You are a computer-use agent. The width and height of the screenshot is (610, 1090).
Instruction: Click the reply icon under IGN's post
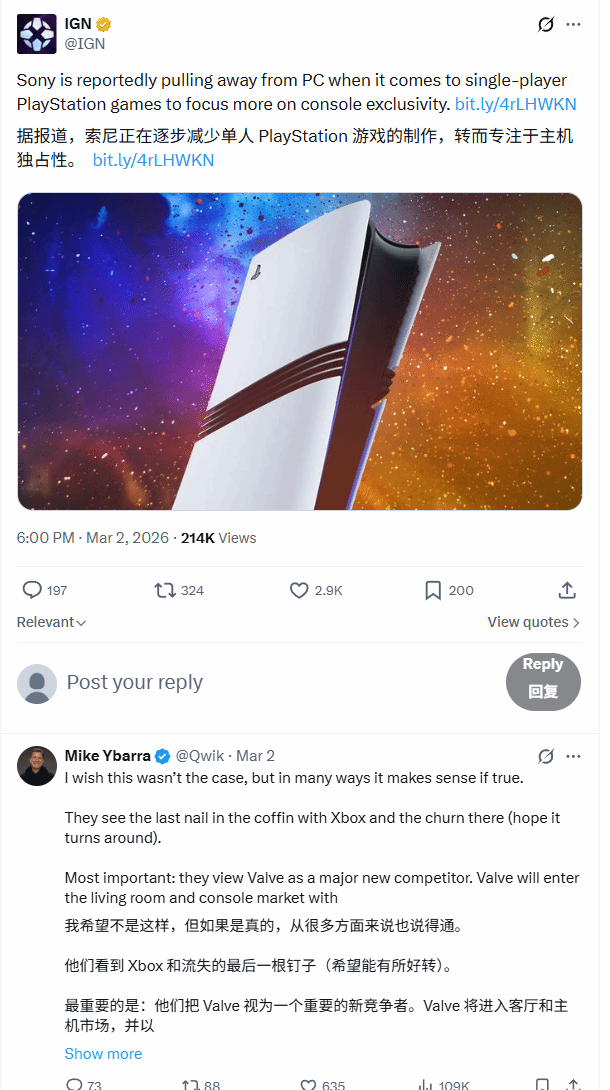(x=33, y=591)
